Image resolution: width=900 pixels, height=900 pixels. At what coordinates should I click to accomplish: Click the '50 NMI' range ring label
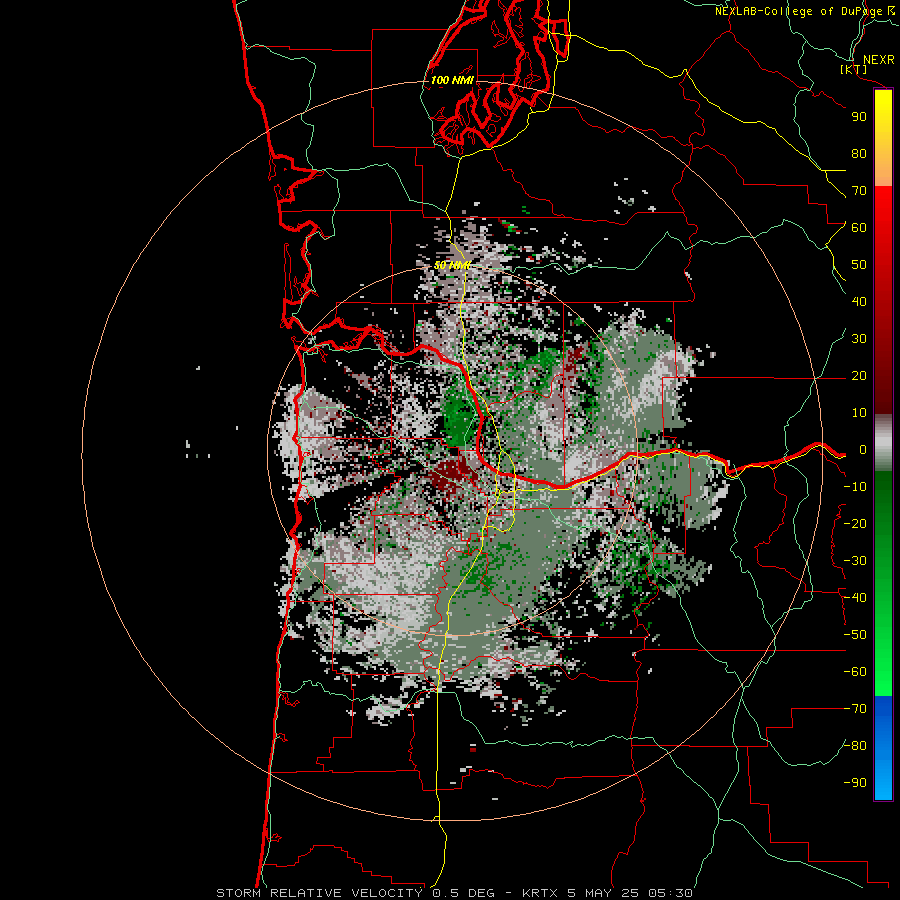click(452, 265)
